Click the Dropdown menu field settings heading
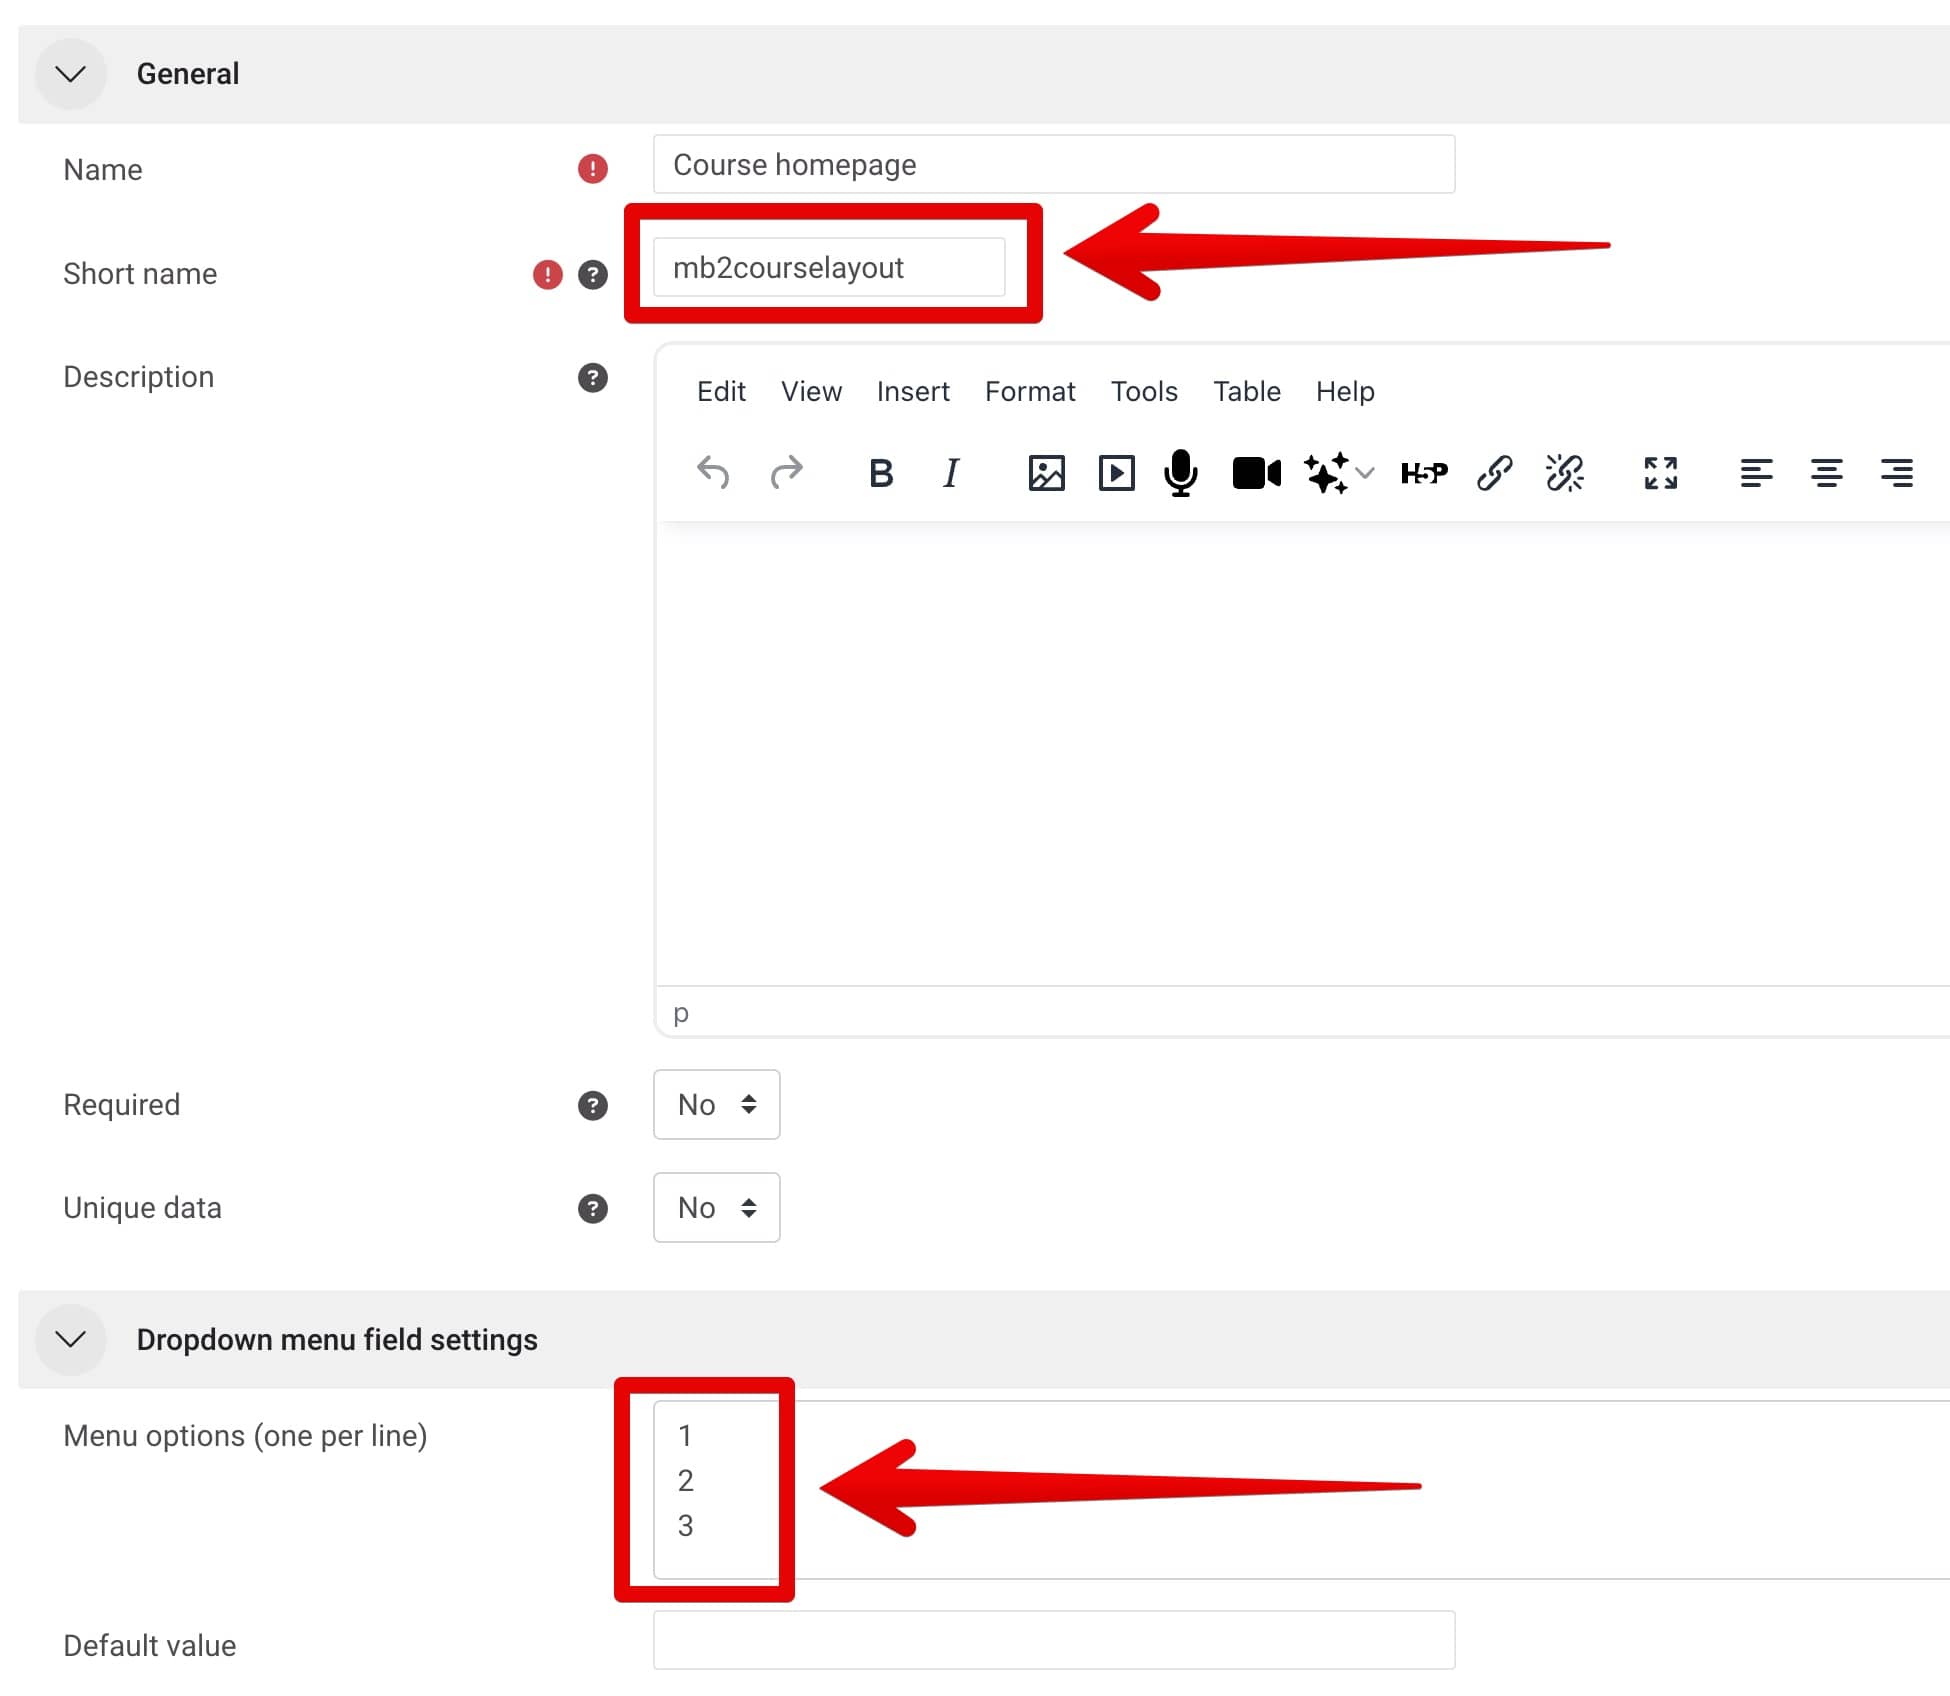Image resolution: width=1950 pixels, height=1696 pixels. (337, 1340)
